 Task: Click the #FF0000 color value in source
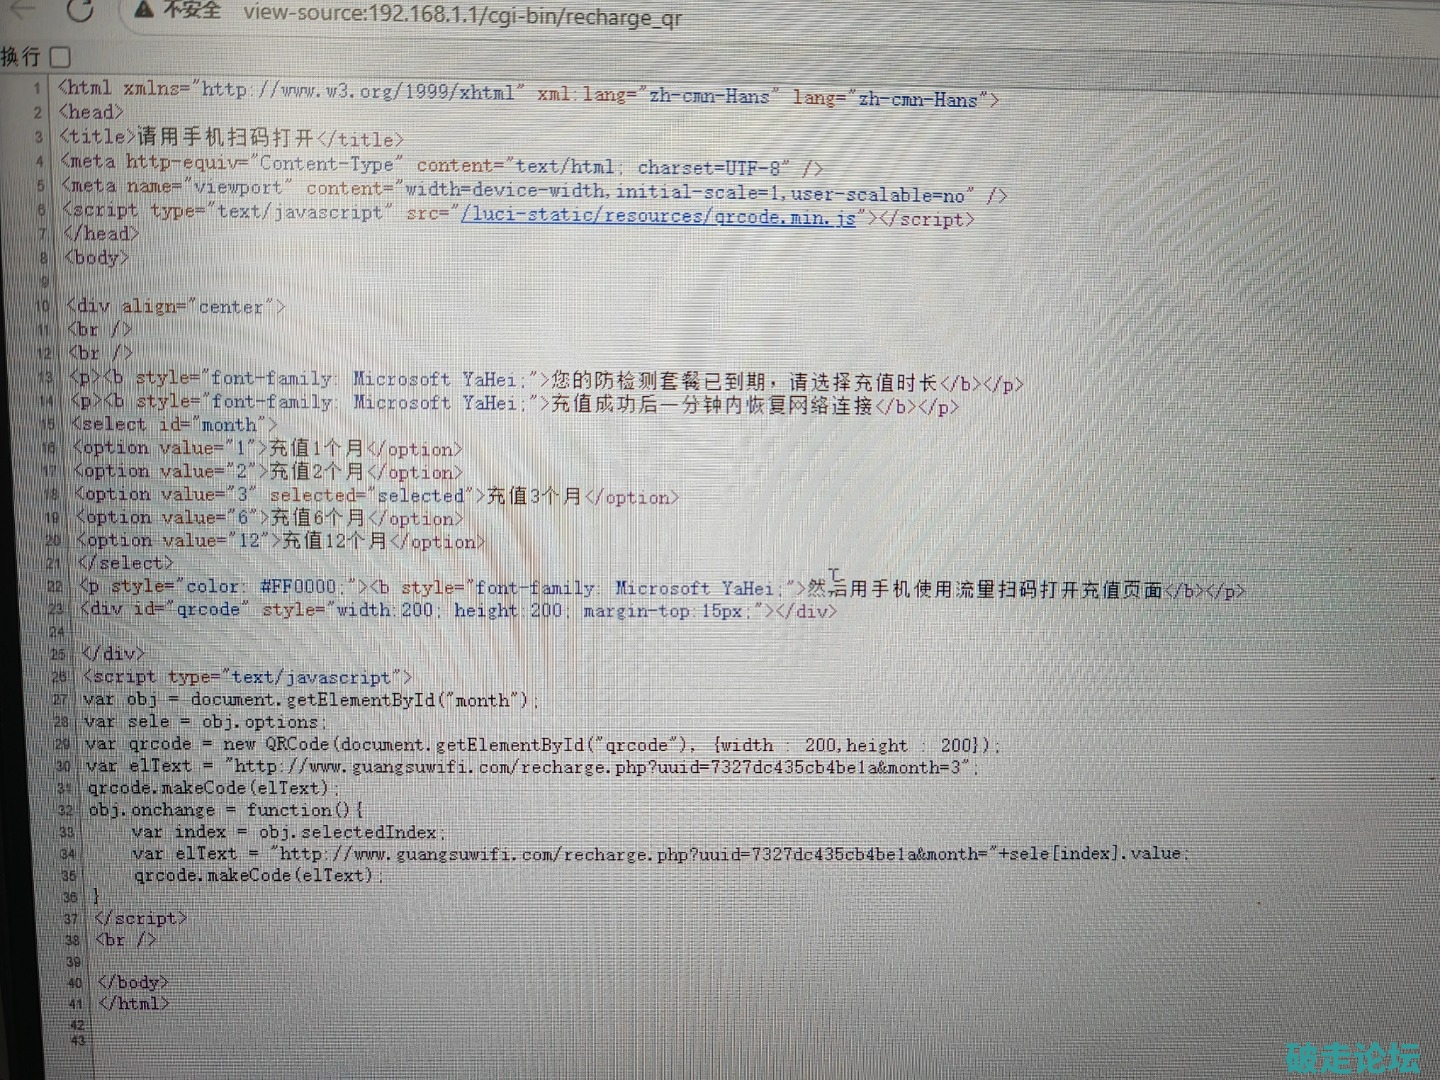(x=298, y=586)
